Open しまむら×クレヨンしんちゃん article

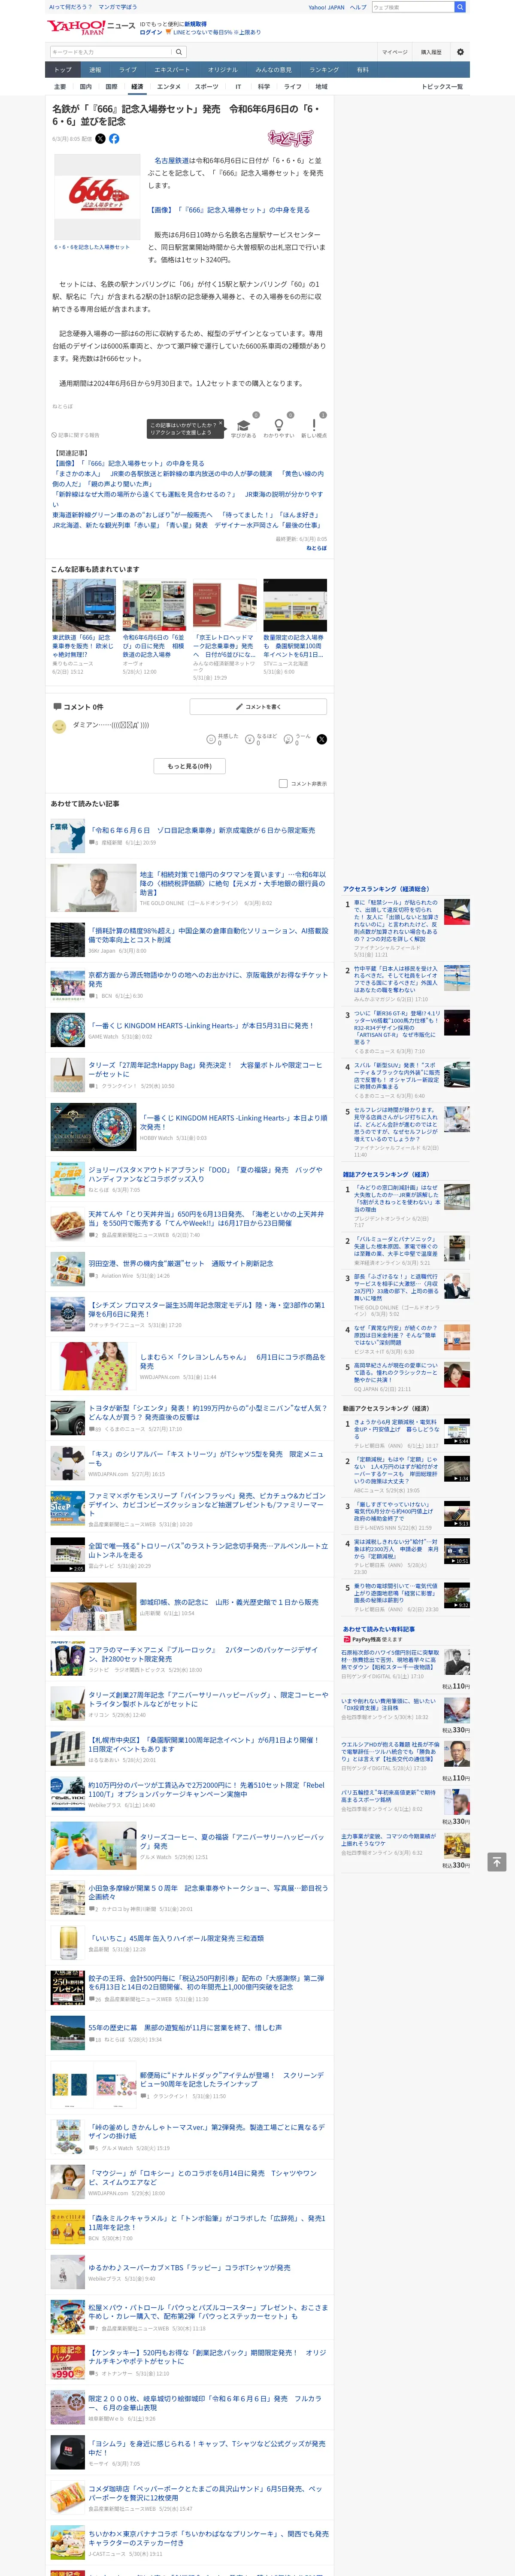coord(232,1361)
